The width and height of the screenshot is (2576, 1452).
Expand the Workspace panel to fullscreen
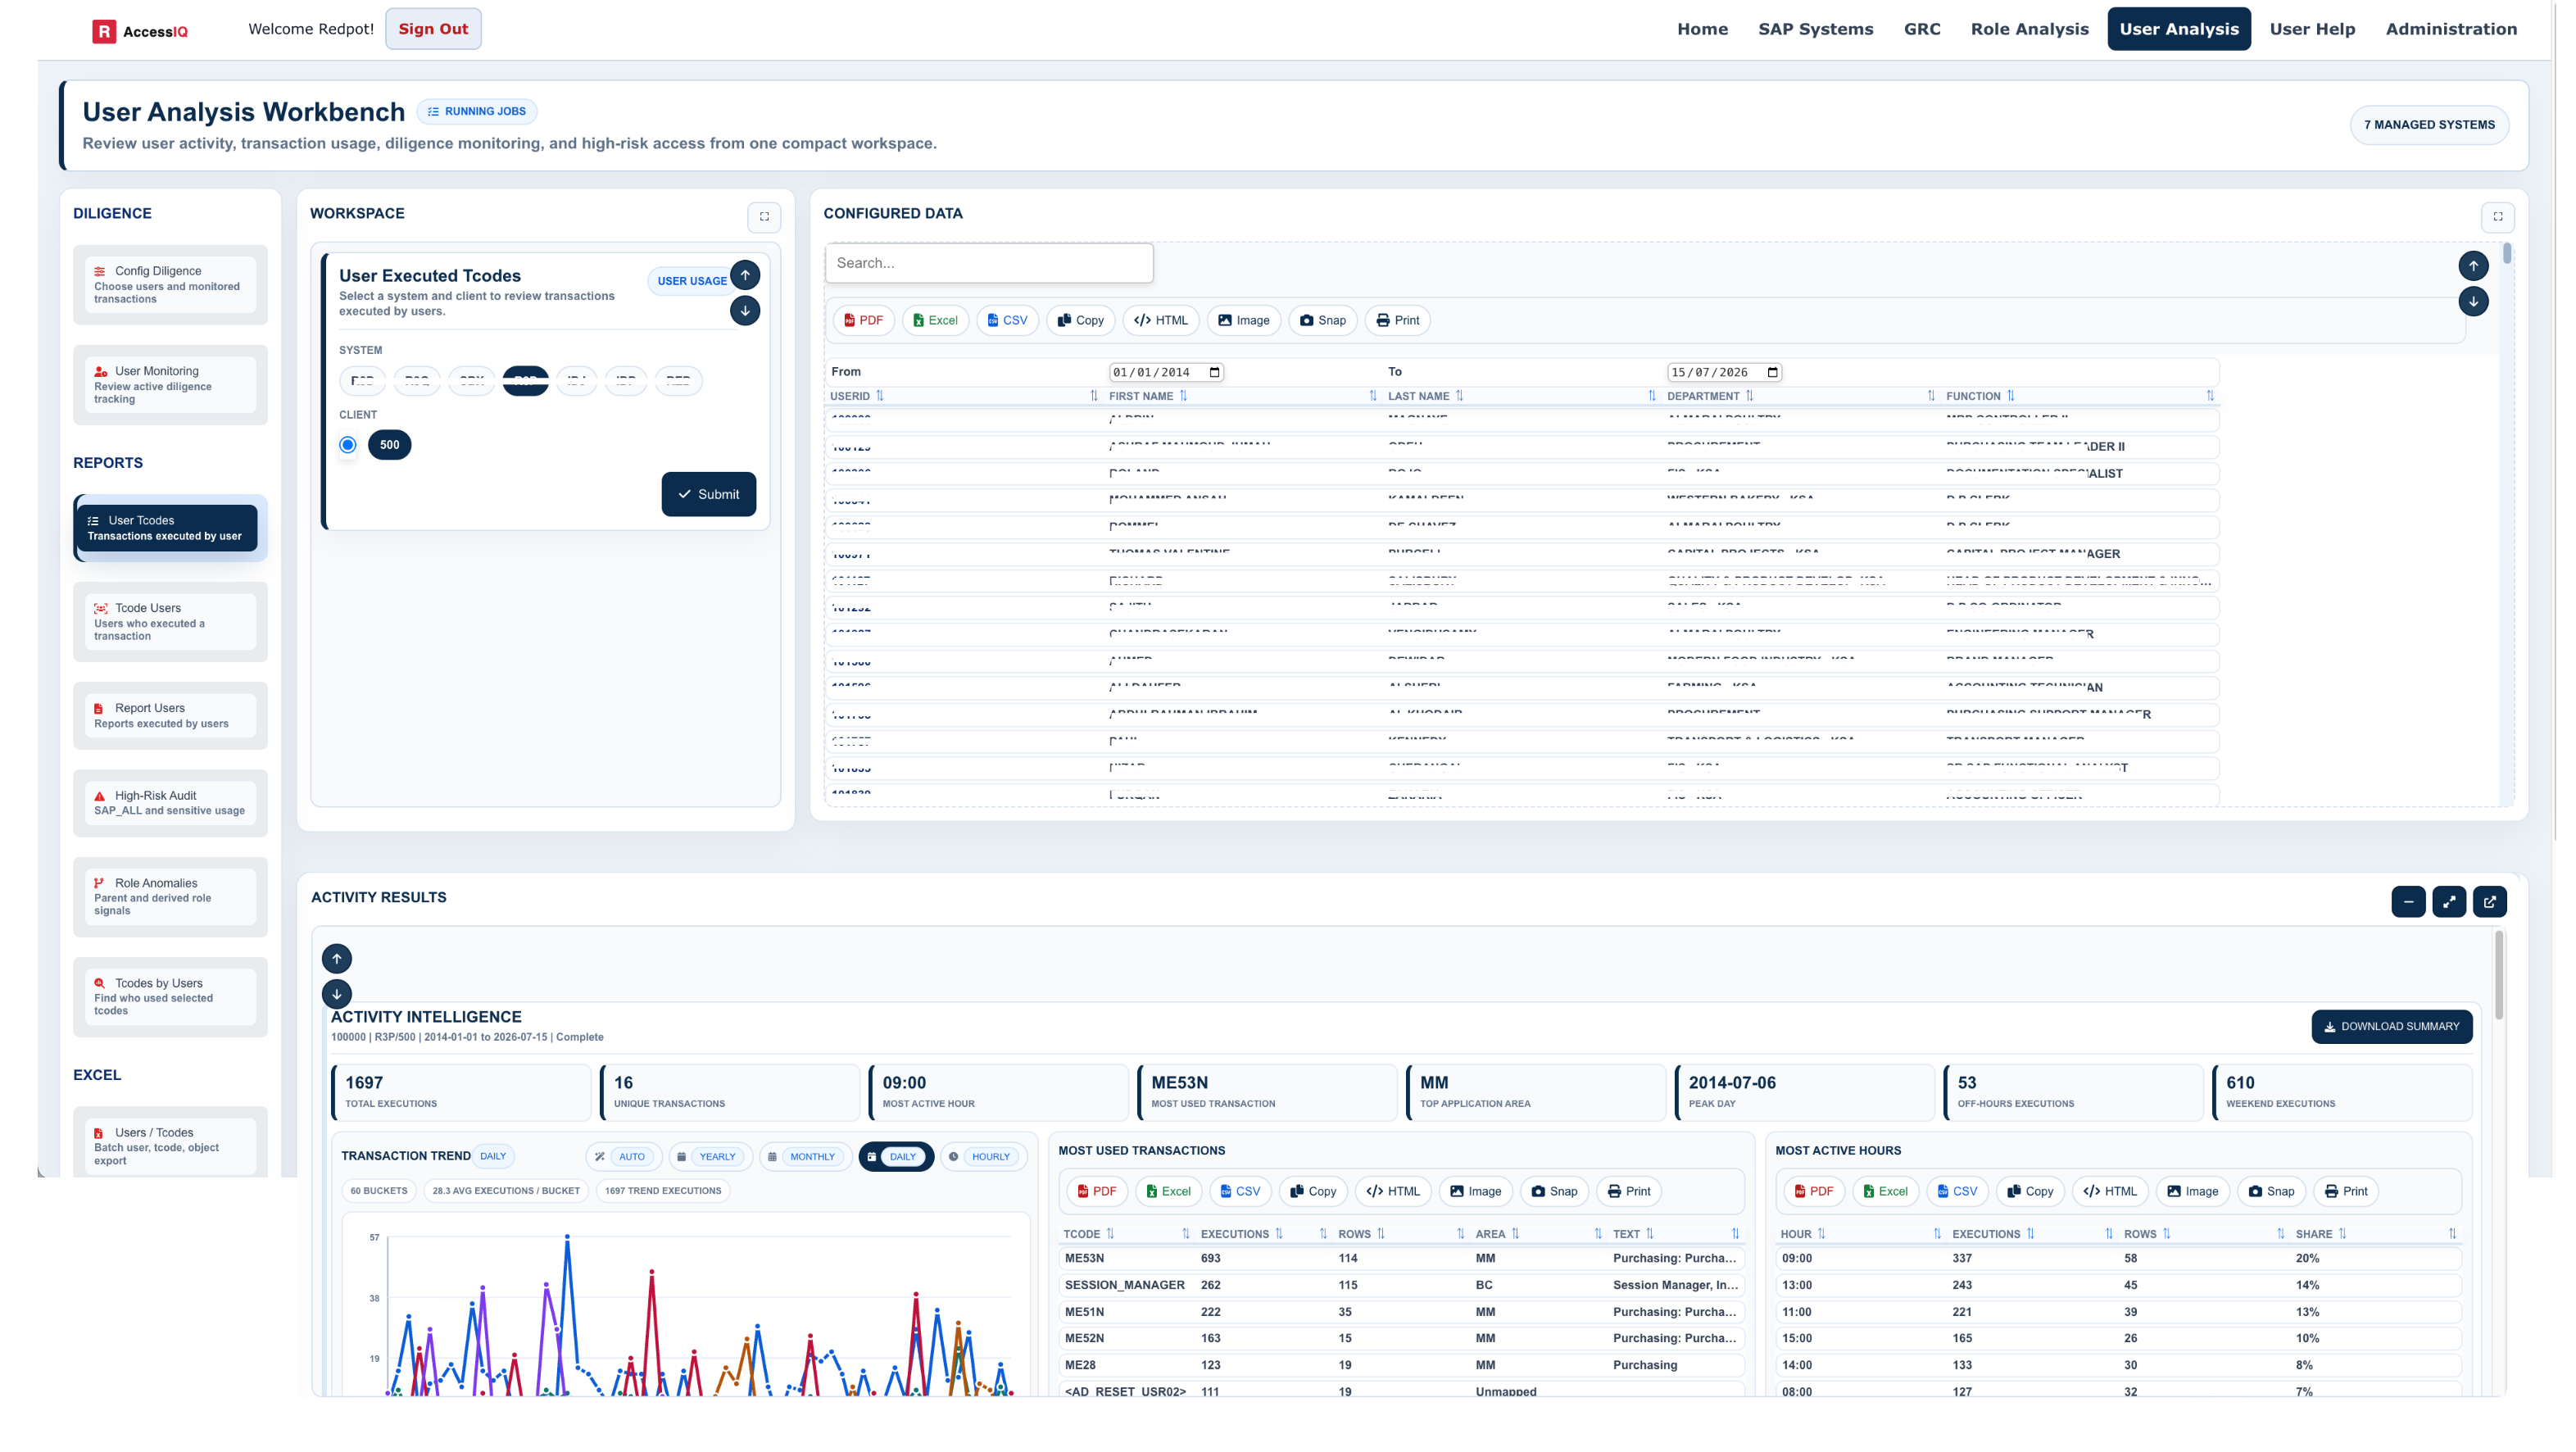point(764,216)
